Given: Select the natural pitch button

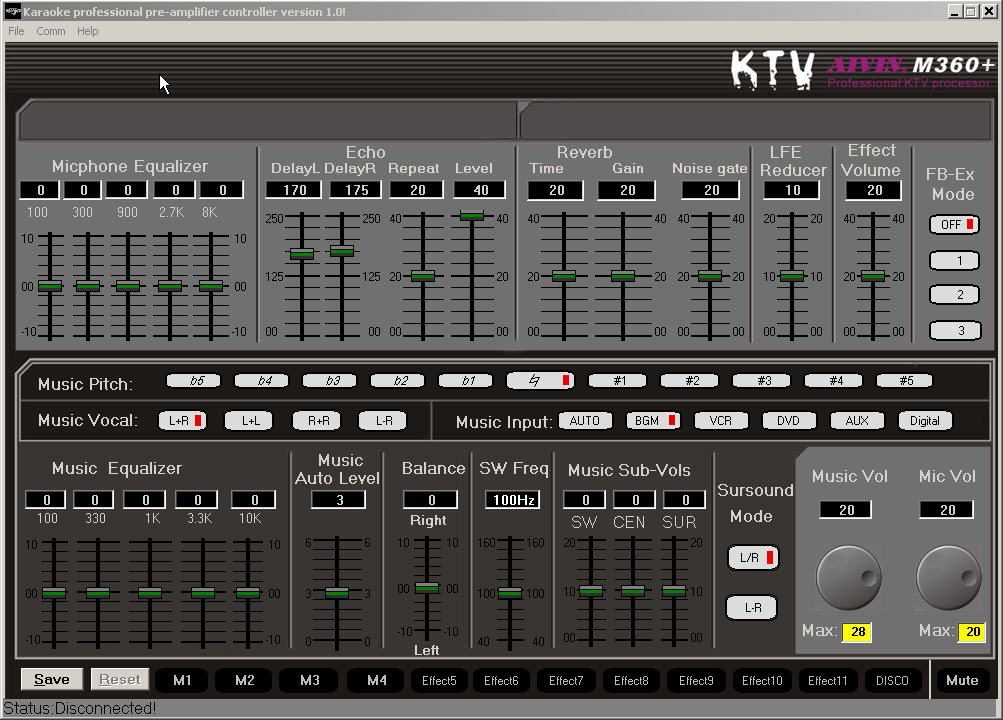Looking at the screenshot, I should click(x=540, y=380).
